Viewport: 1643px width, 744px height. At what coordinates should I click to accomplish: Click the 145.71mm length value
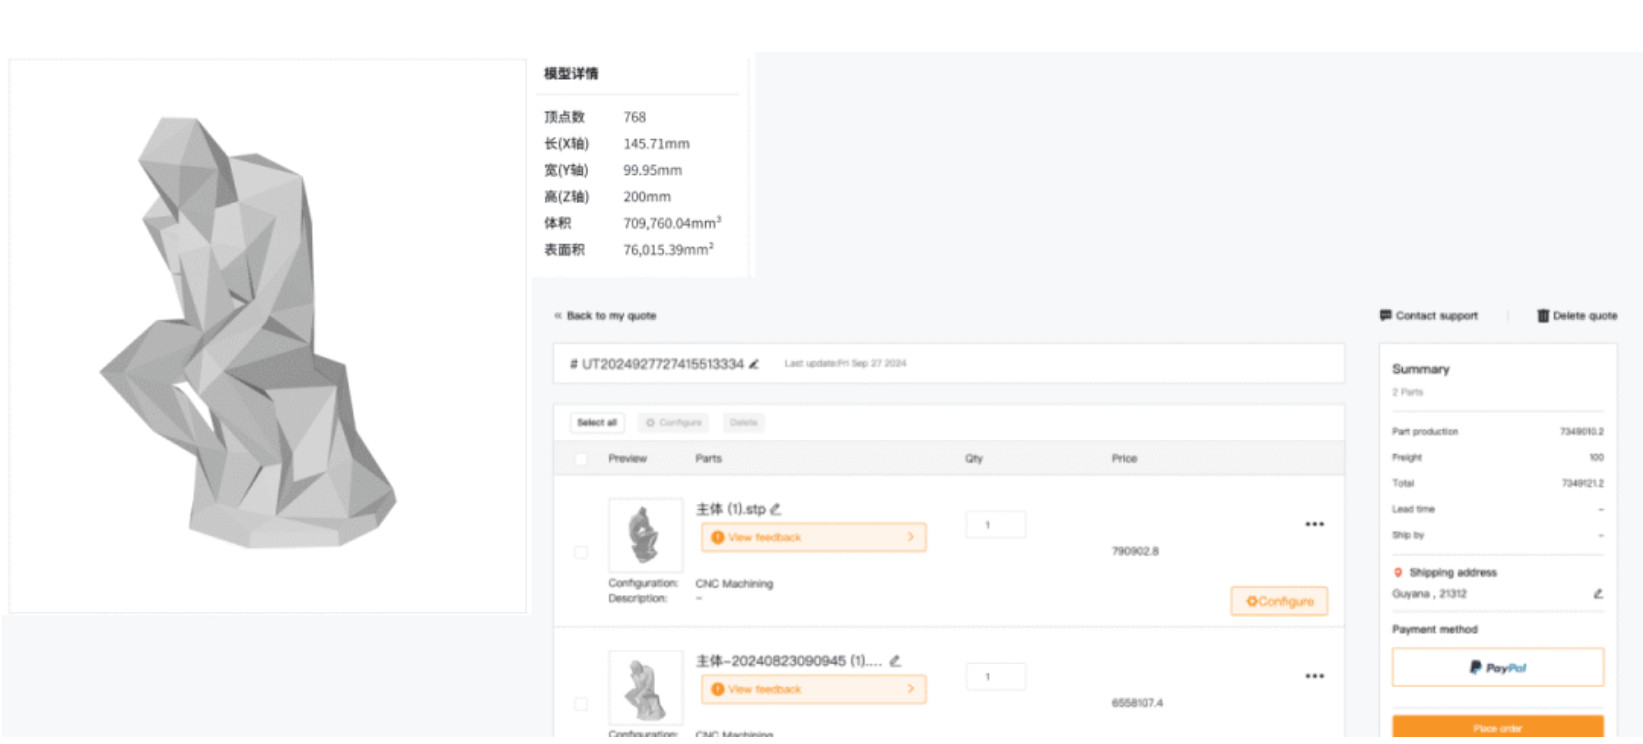656,144
